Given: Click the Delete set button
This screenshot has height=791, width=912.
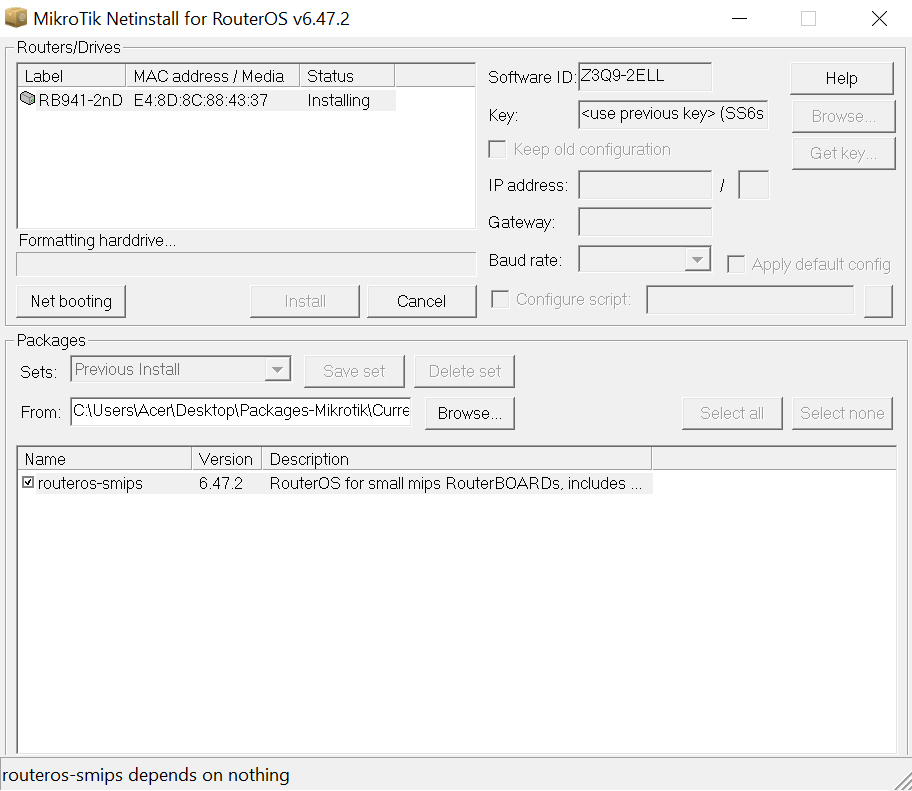Looking at the screenshot, I should [x=465, y=371].
